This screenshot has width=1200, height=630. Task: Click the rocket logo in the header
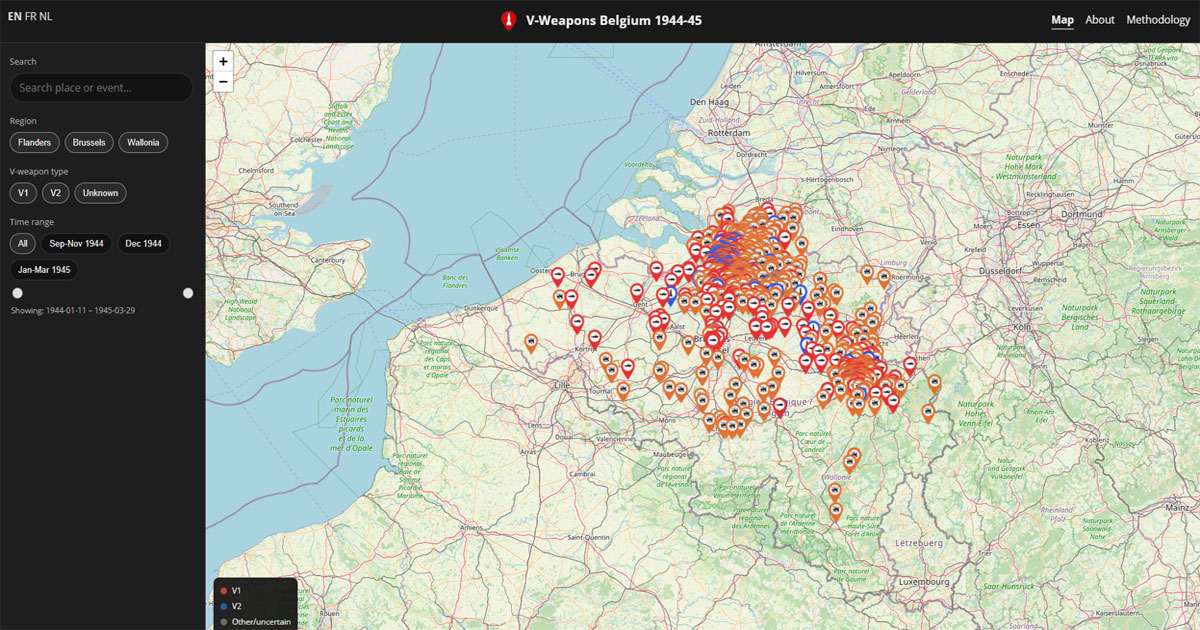(510, 19)
